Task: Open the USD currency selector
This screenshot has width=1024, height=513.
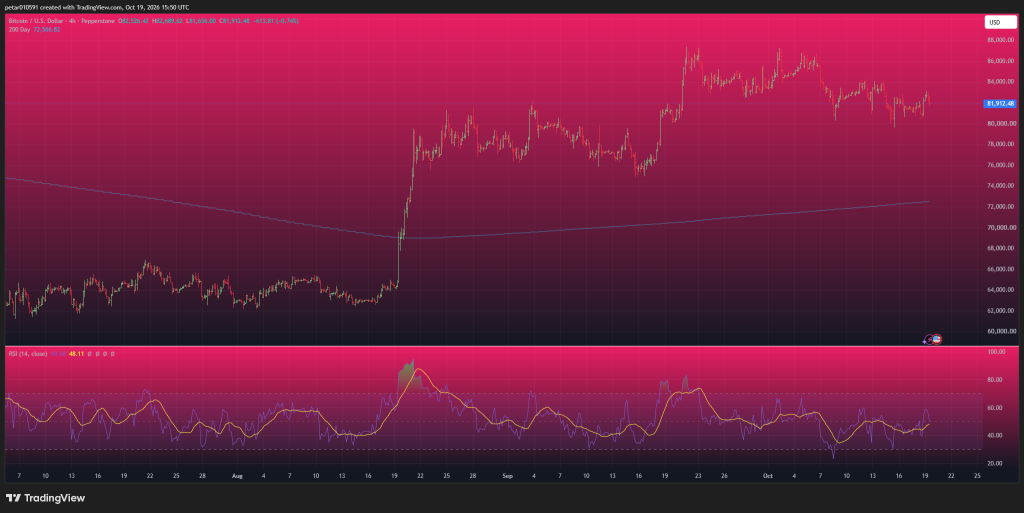Action: 1000,22
